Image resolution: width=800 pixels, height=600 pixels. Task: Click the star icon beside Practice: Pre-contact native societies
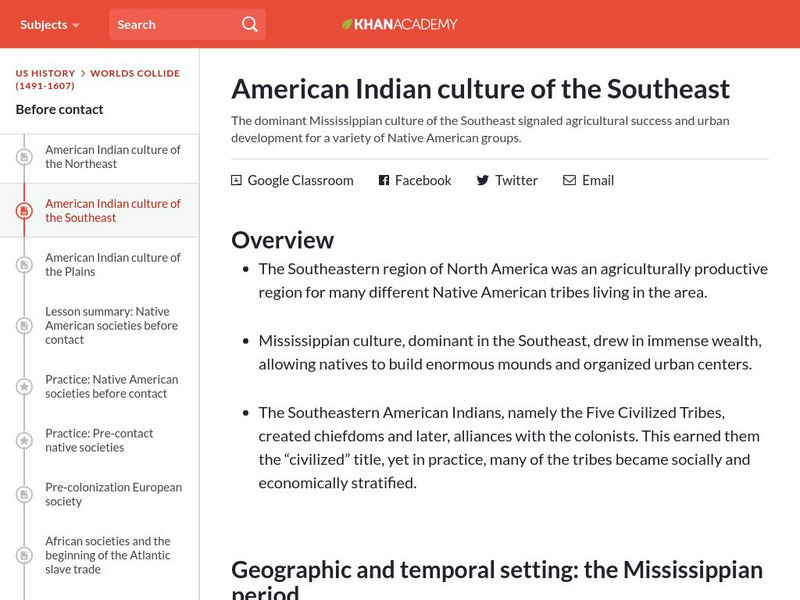click(x=24, y=441)
